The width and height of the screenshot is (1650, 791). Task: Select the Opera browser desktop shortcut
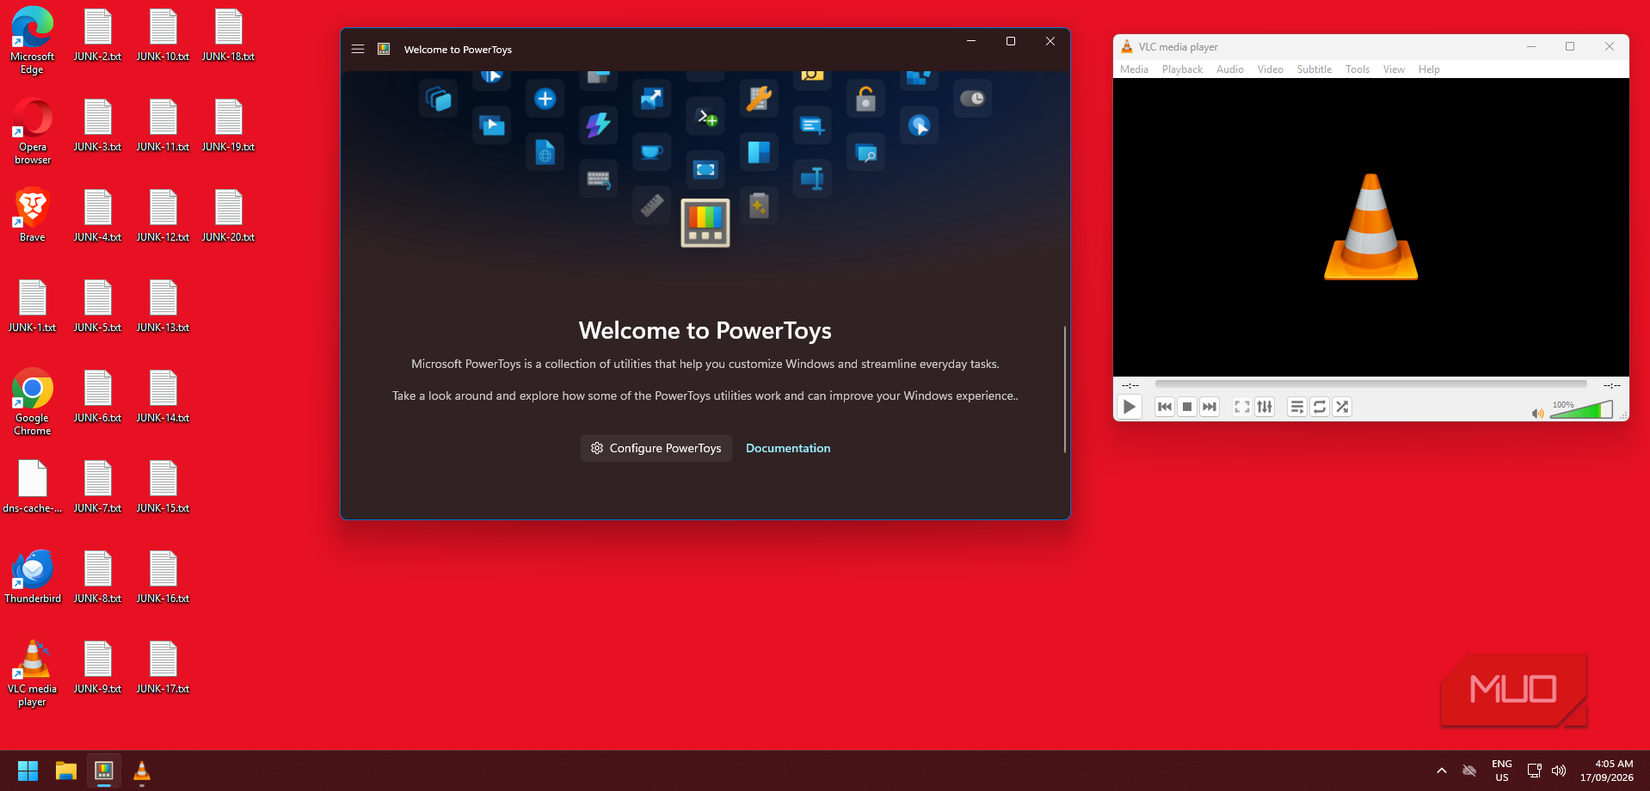pyautogui.click(x=32, y=131)
